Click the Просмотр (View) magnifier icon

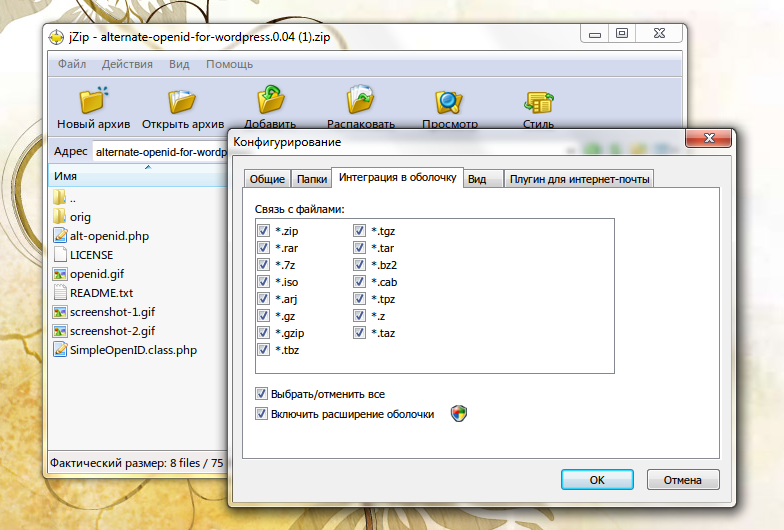[x=449, y=102]
